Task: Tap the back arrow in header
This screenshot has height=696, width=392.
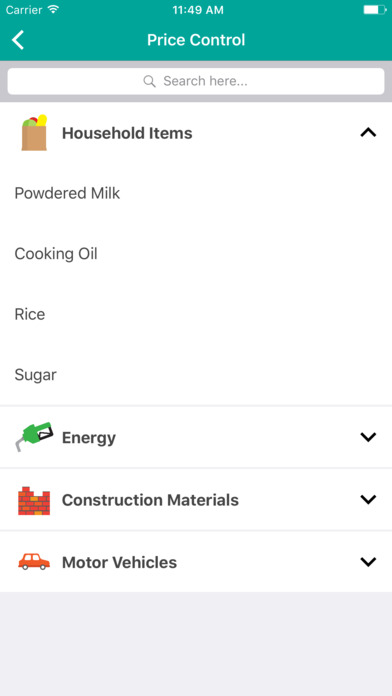Action: pos(18,40)
